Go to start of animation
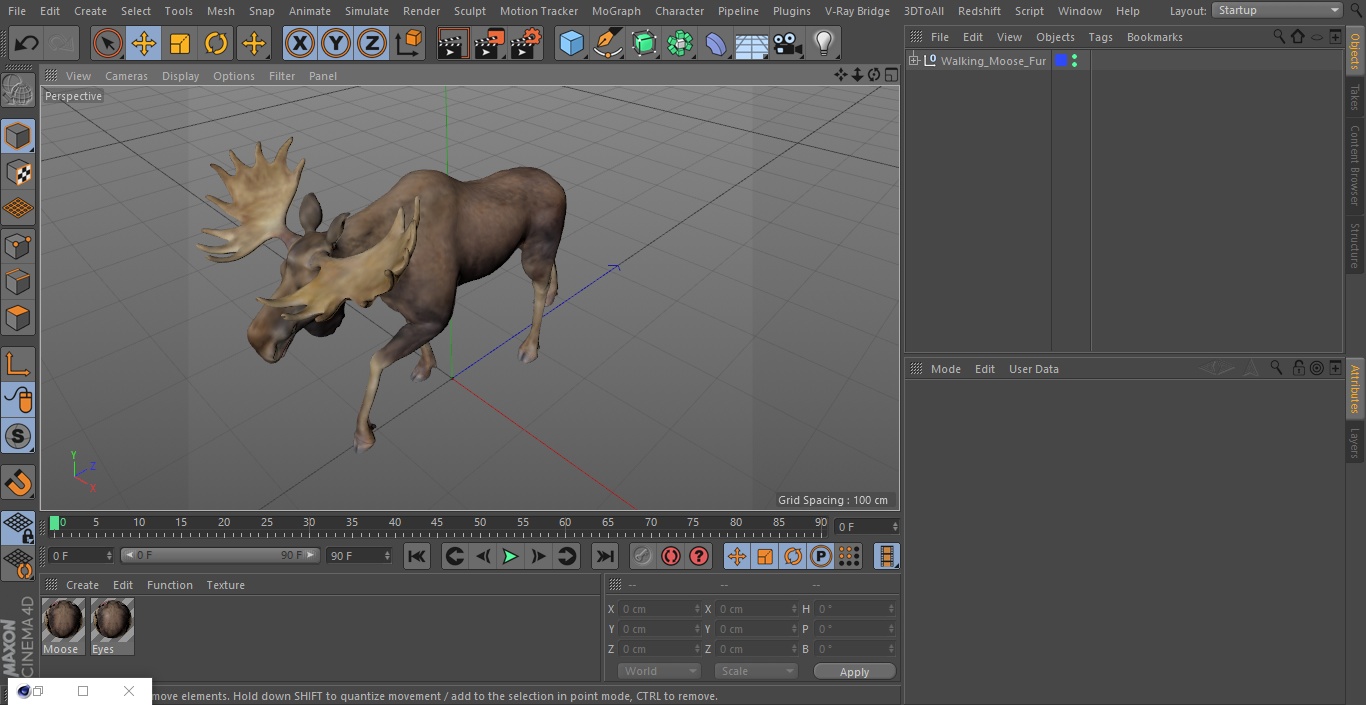The height and width of the screenshot is (705, 1366). click(x=417, y=556)
